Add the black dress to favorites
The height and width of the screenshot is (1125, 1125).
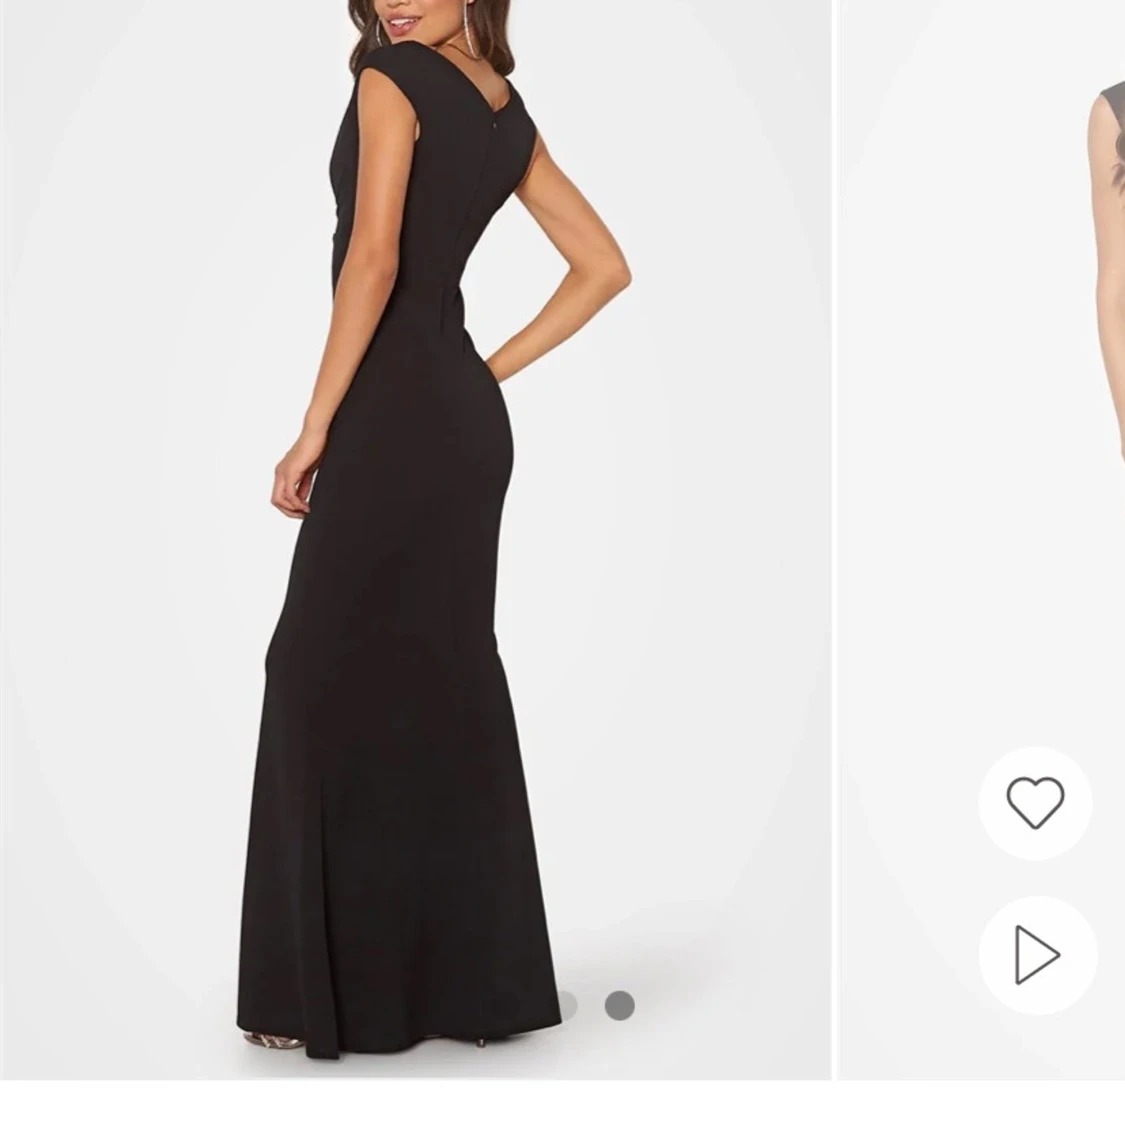(x=1035, y=803)
